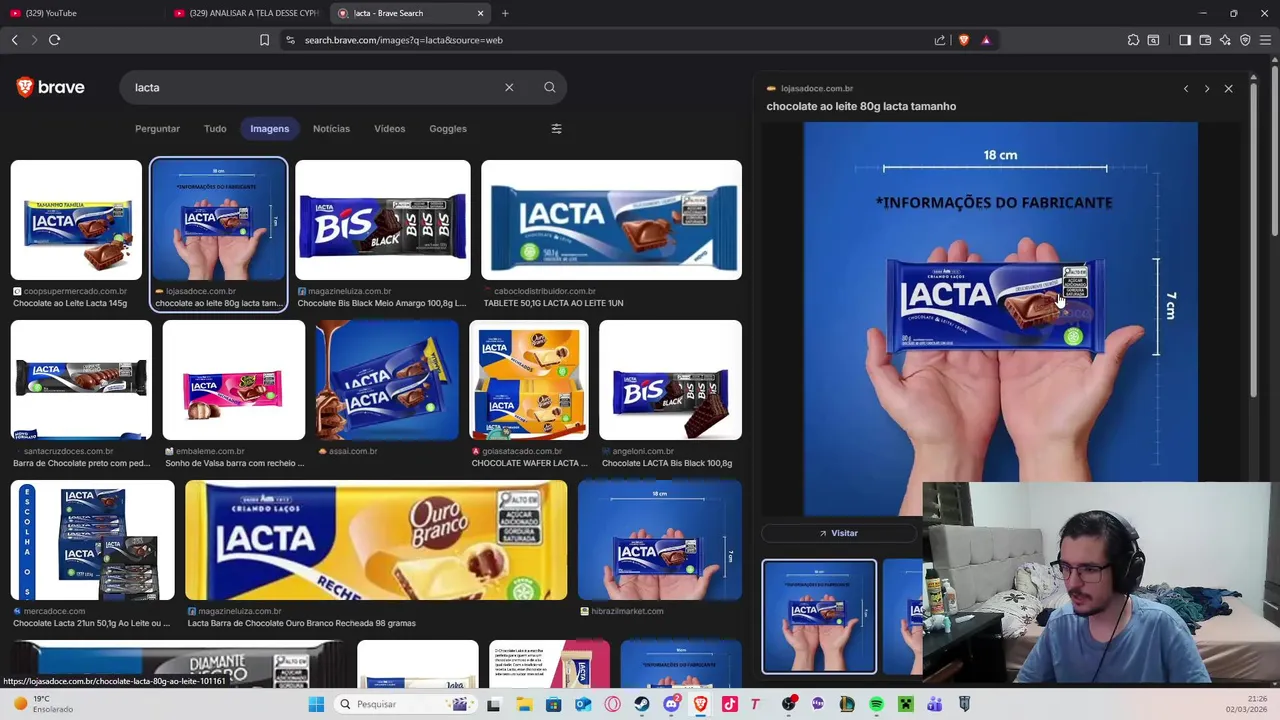
Task: Click the lojasadoce.com.br source link in the preview
Action: coord(817,88)
